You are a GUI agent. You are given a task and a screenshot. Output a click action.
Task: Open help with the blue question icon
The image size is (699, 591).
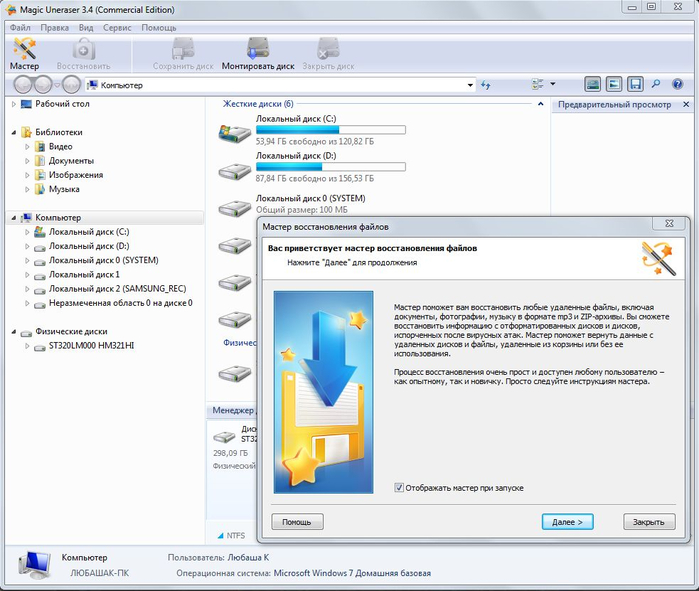click(x=678, y=84)
